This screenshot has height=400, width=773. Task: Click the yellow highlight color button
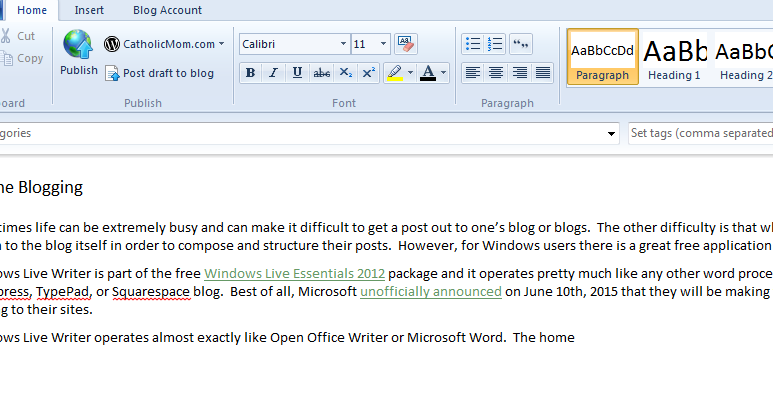click(395, 72)
